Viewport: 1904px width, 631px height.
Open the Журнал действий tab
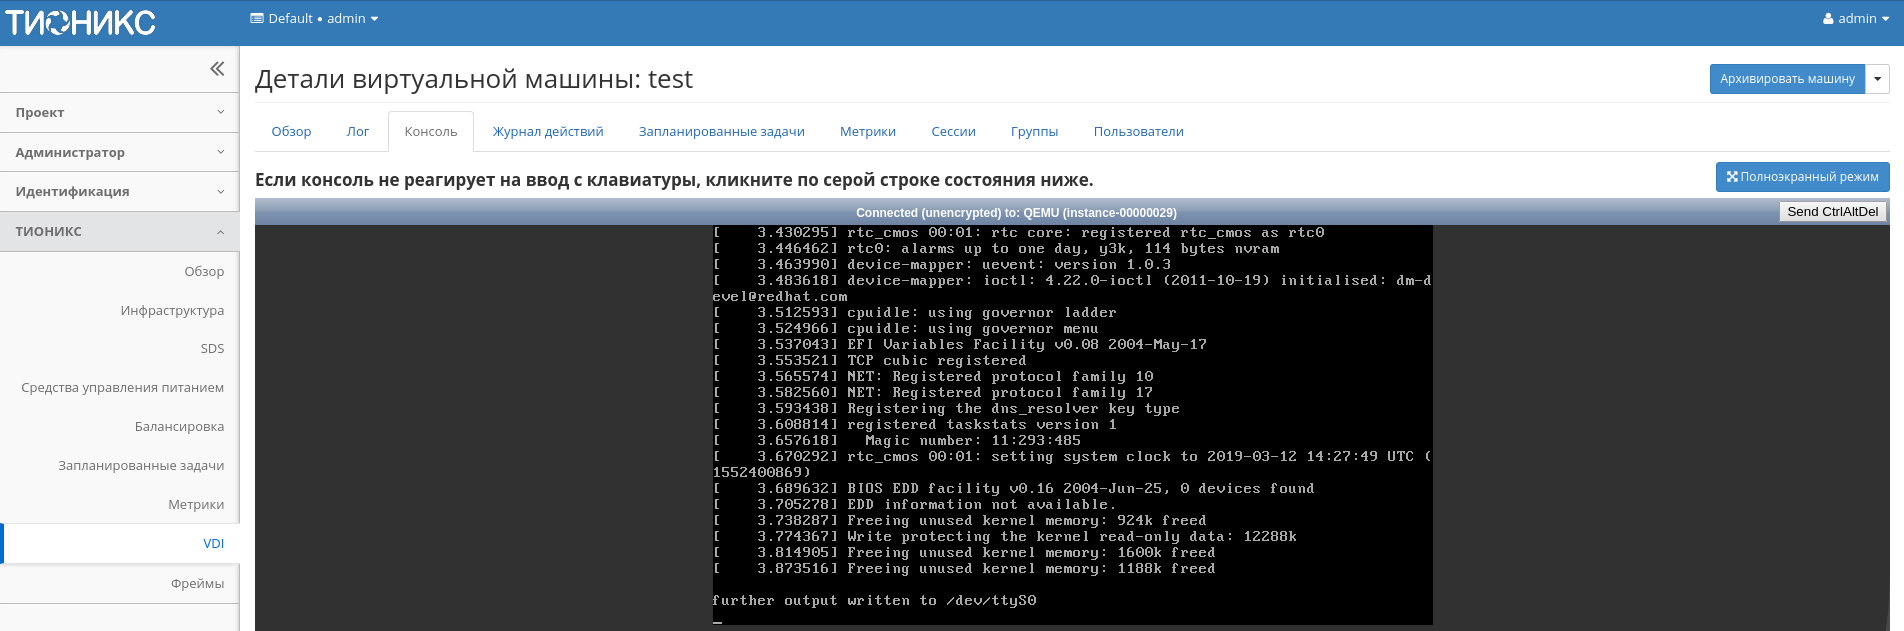pos(548,132)
